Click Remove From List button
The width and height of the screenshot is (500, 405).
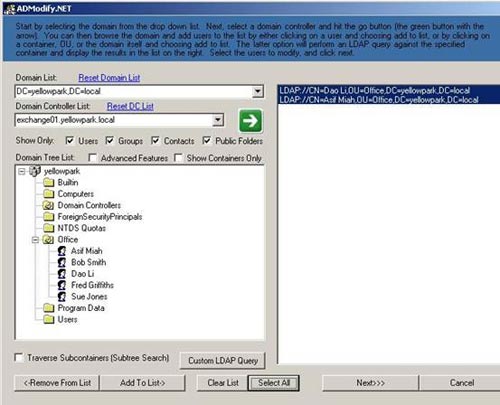coord(57,383)
